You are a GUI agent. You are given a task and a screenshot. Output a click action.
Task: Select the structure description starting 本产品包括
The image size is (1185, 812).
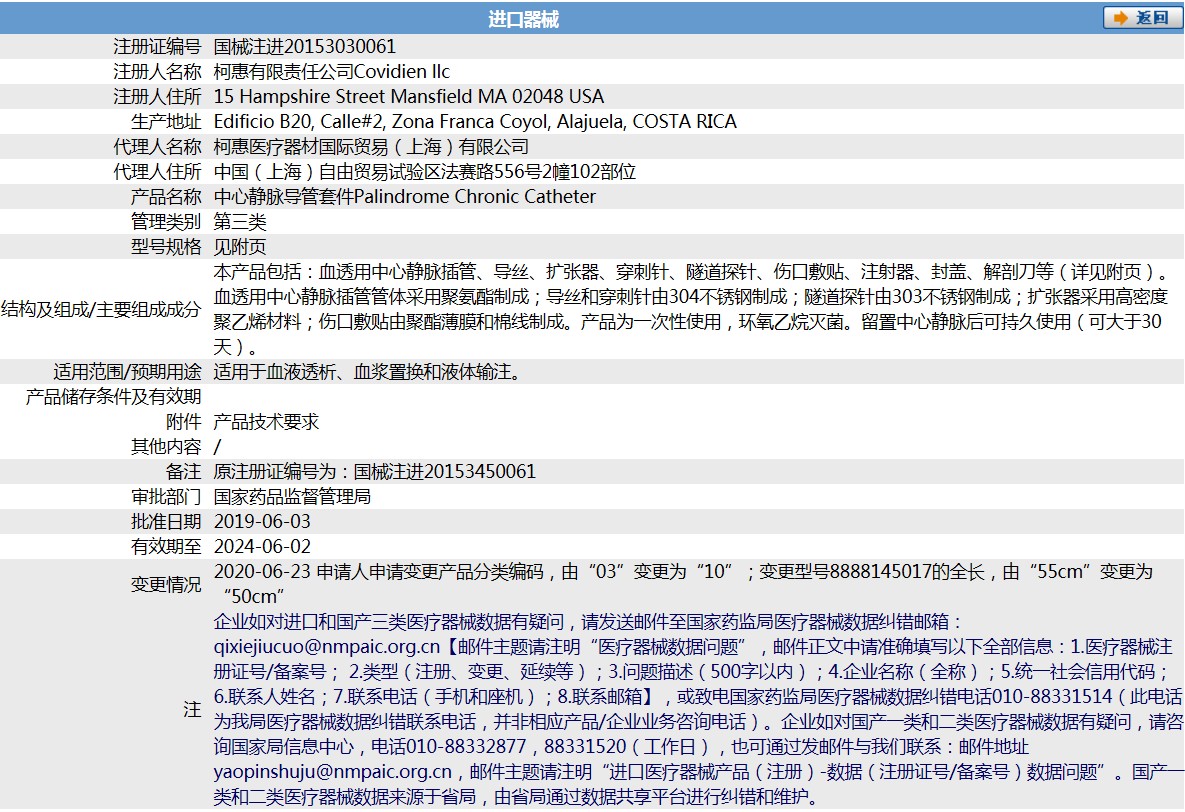click(x=692, y=309)
